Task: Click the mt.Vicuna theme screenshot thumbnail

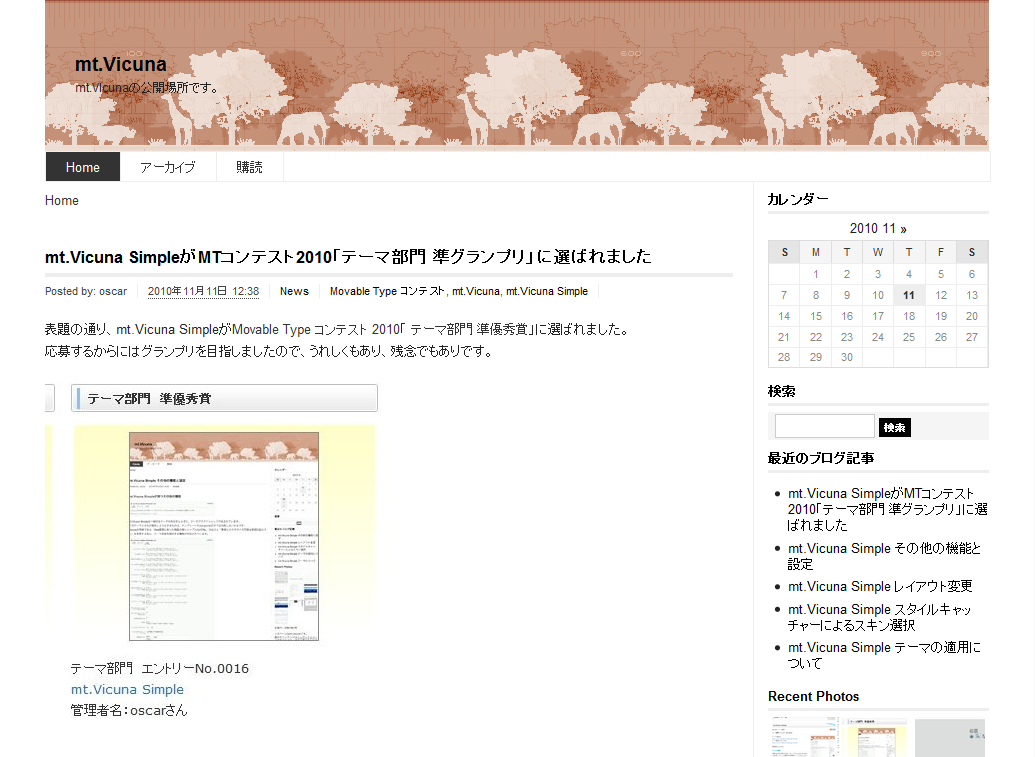Action: (x=224, y=536)
